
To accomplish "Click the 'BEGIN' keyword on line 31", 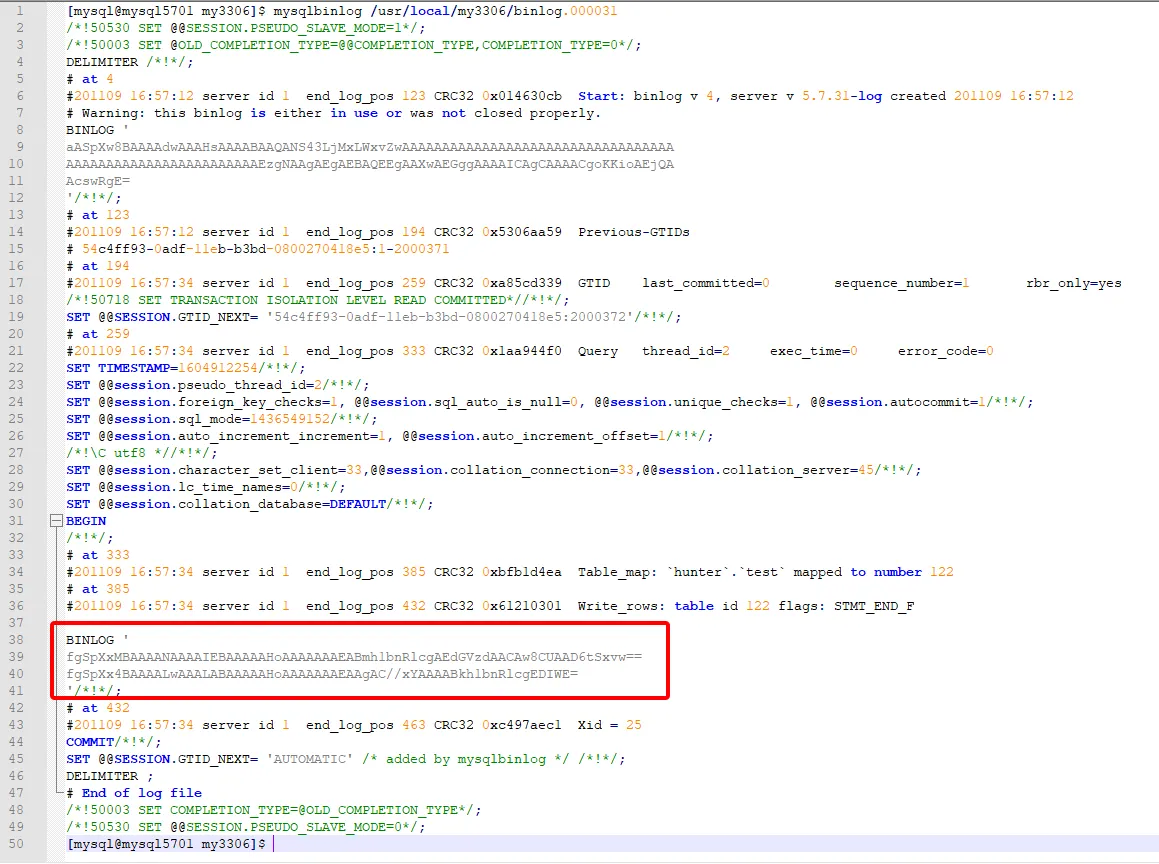I will 86,521.
